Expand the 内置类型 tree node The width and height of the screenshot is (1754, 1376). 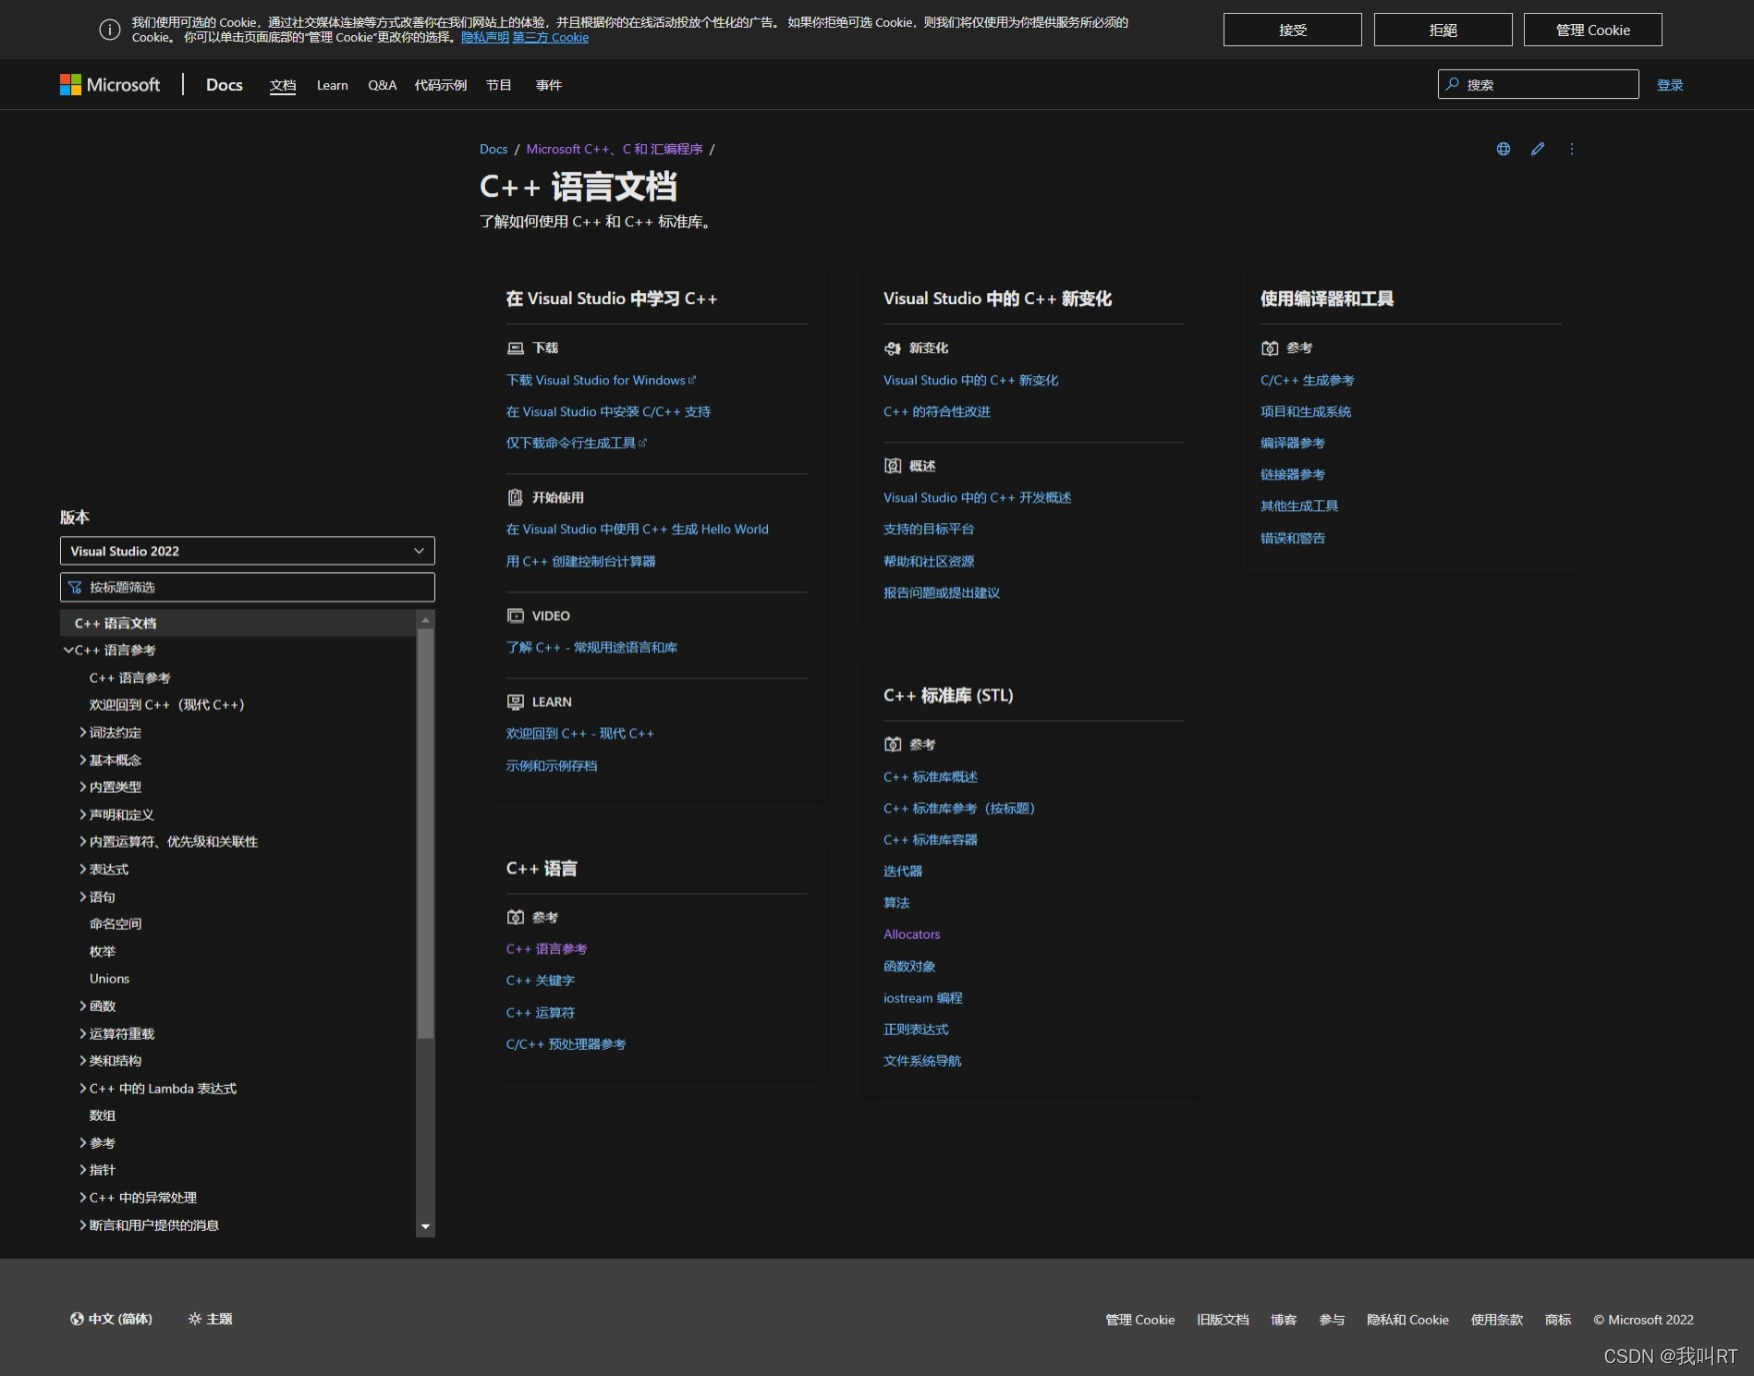coord(83,787)
